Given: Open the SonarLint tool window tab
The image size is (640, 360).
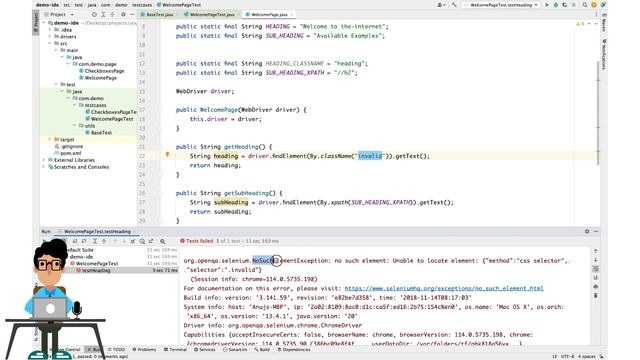Looking at the screenshot, I should [235, 350].
